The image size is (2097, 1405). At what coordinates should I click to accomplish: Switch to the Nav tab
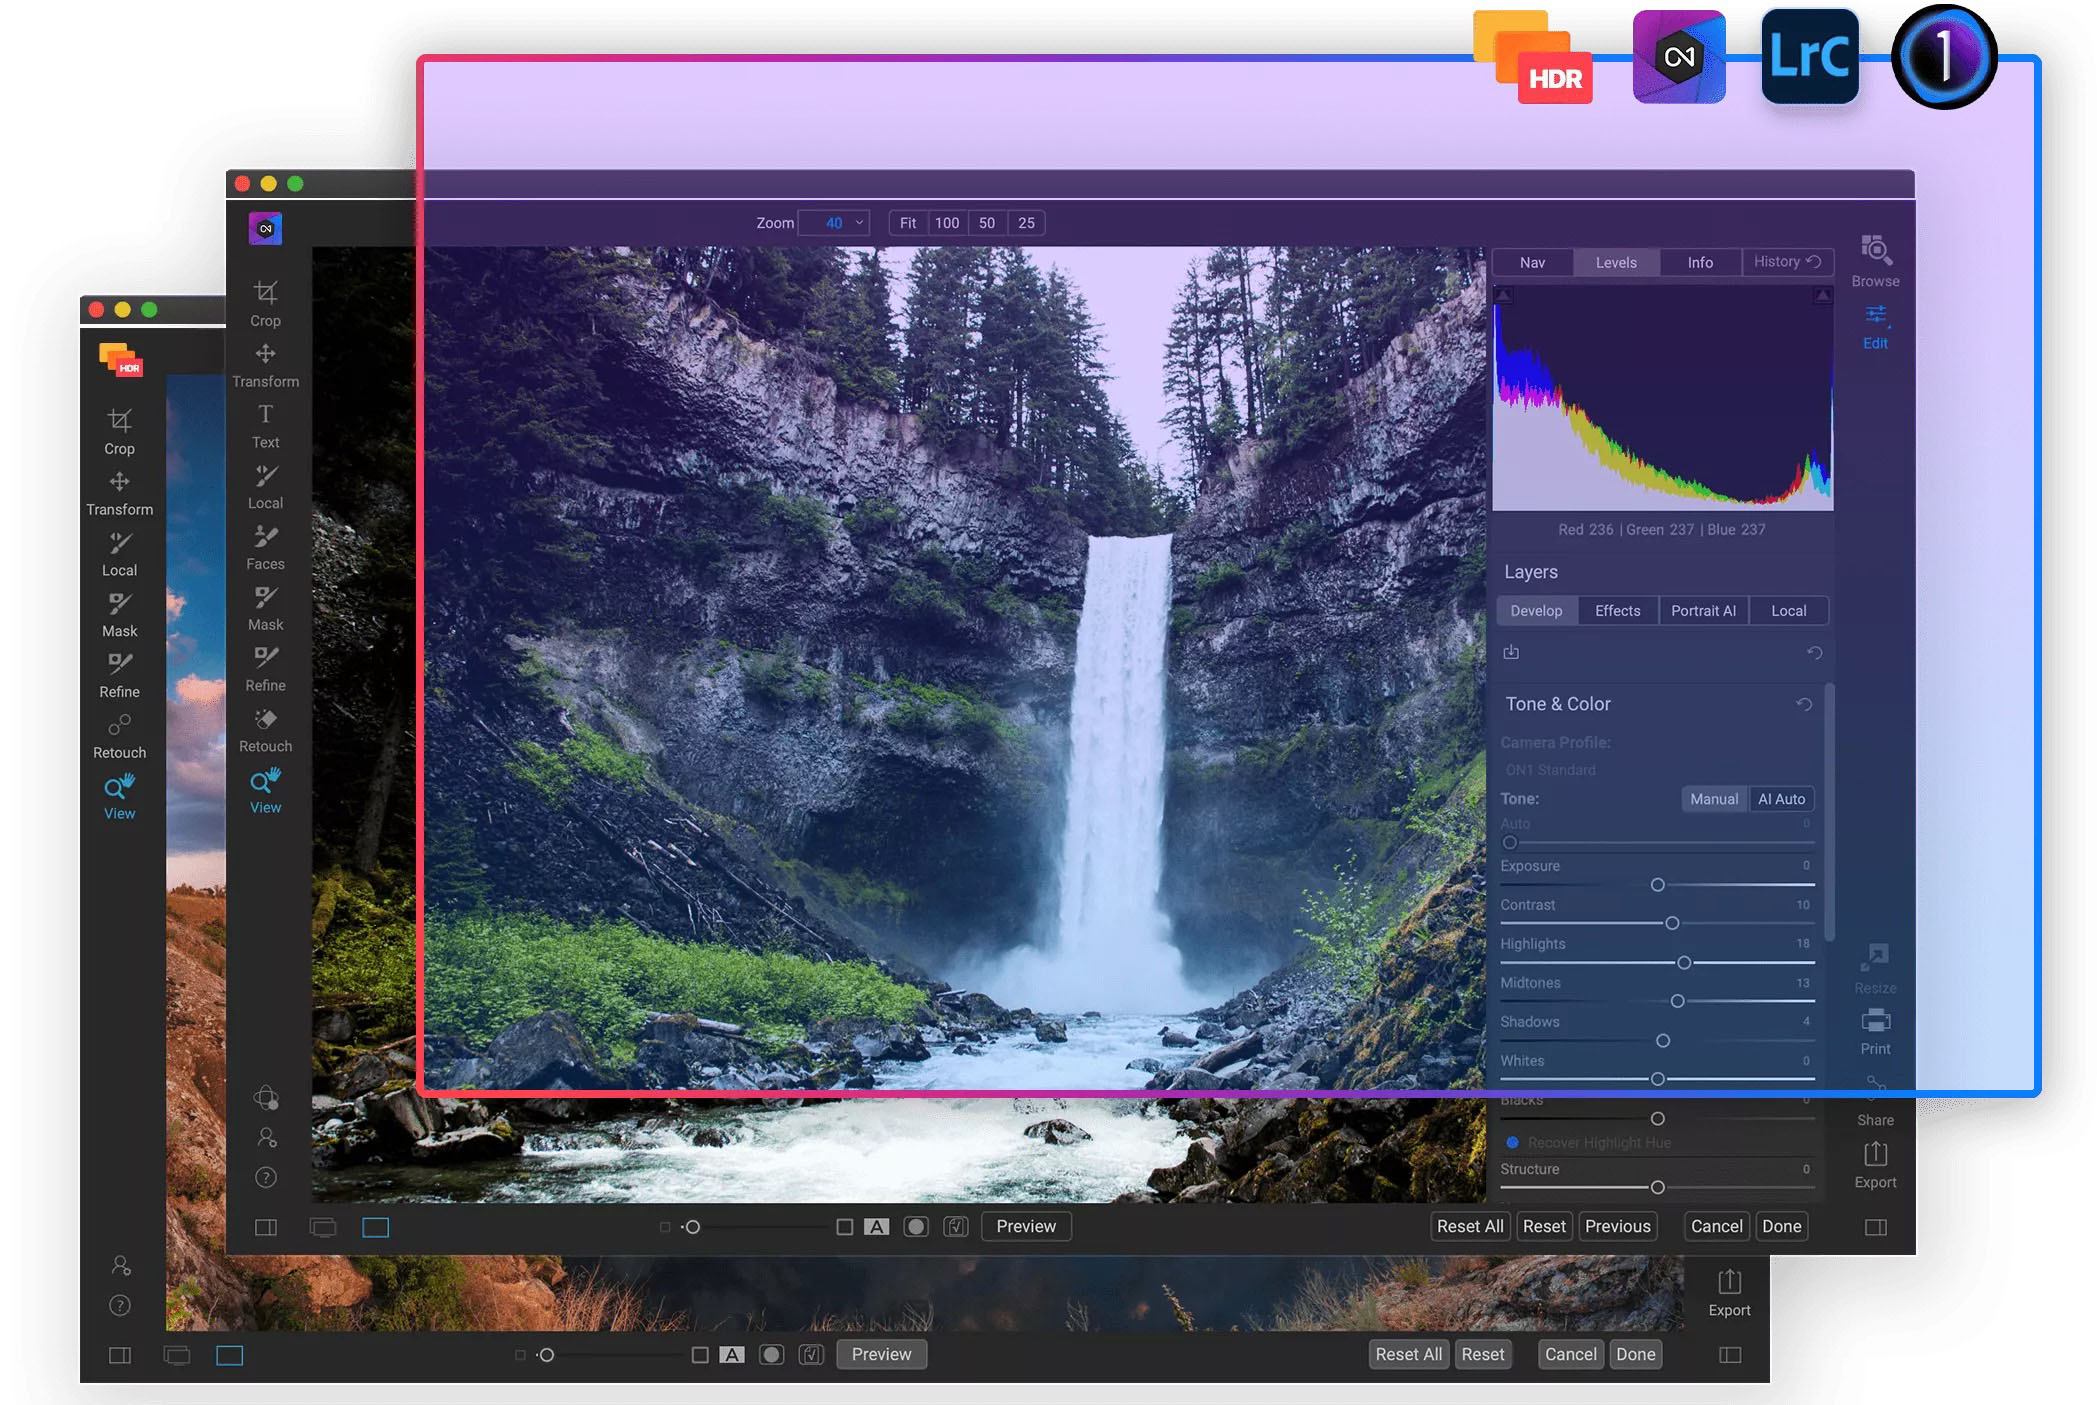[1532, 262]
